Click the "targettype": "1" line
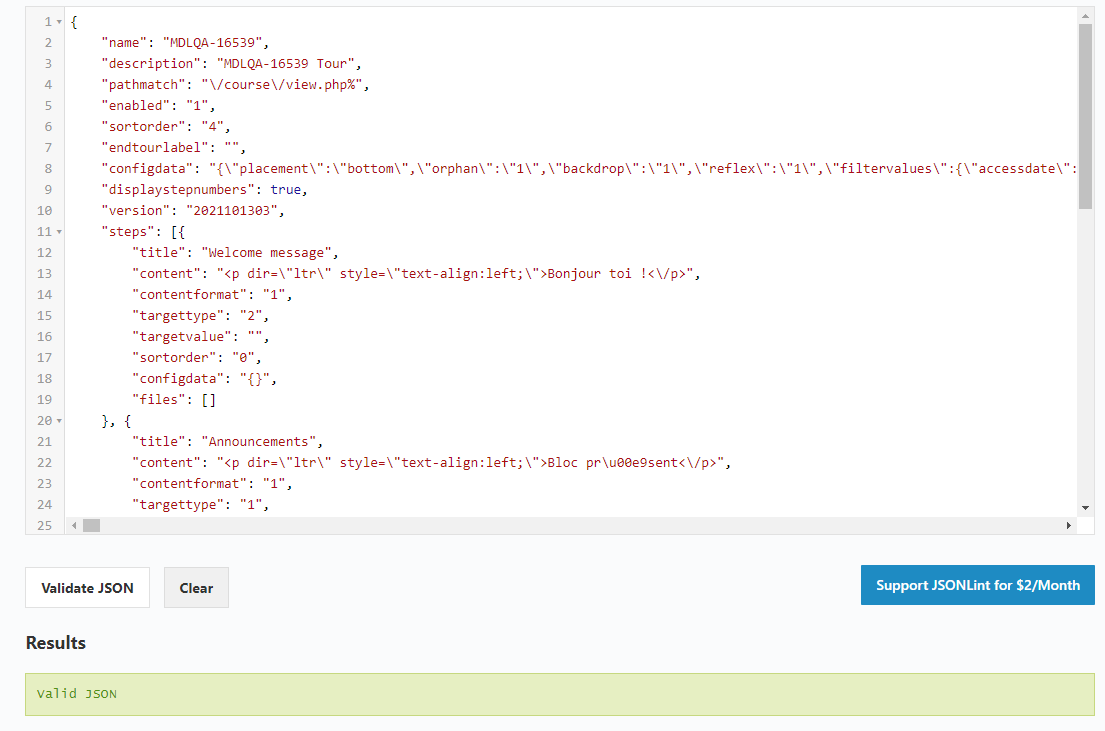Viewport: 1105px width, 731px height. (x=200, y=505)
